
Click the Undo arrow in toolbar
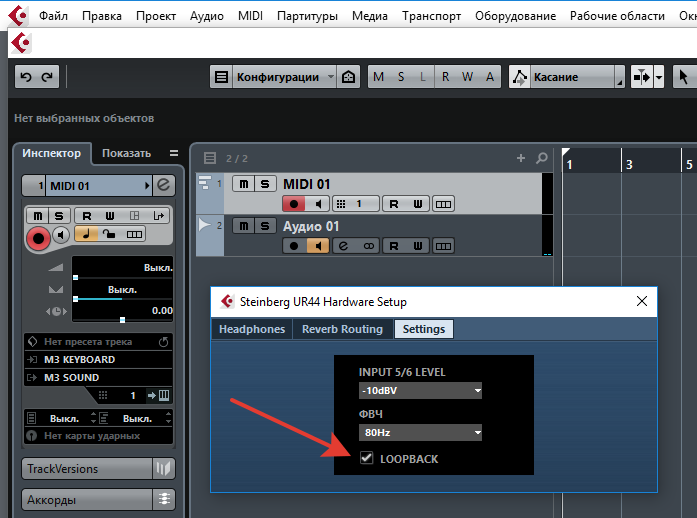tap(26, 77)
